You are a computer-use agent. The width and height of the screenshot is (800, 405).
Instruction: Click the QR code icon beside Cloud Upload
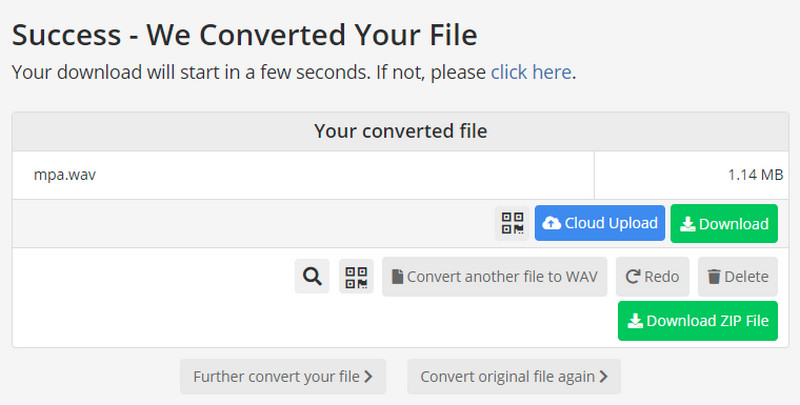[x=512, y=224]
